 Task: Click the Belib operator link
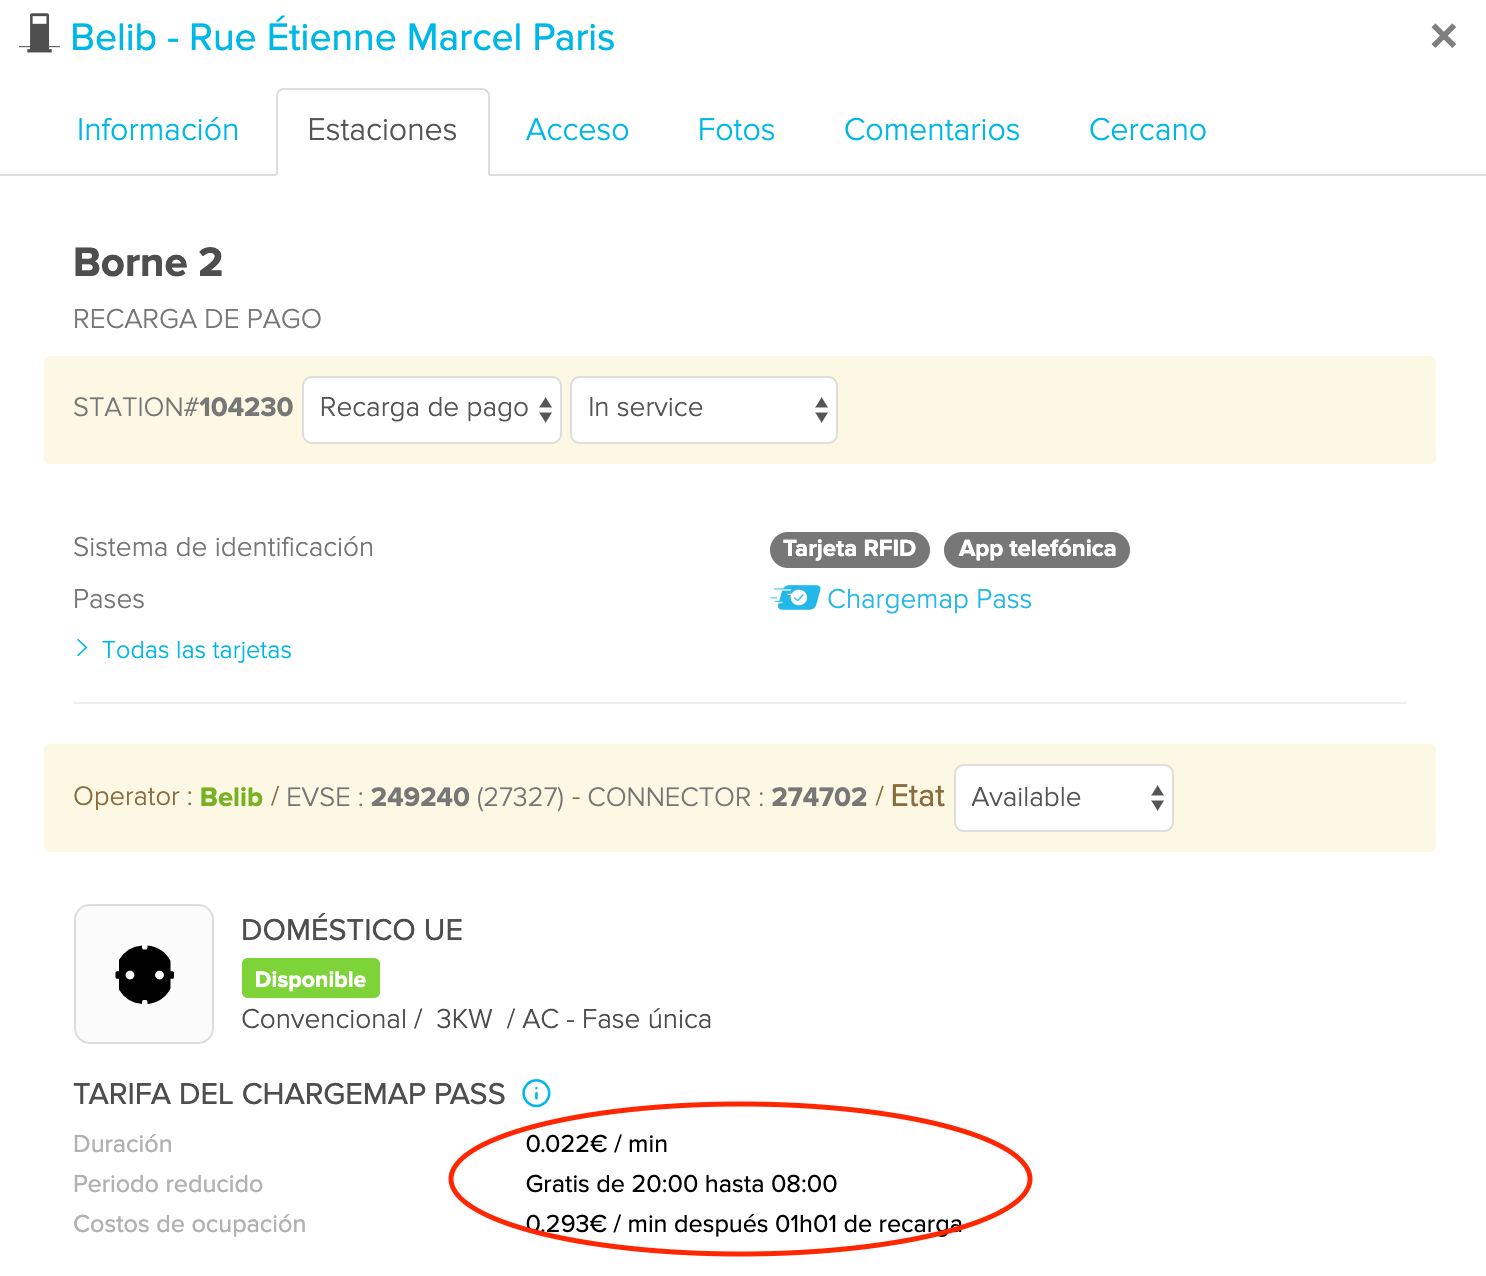(231, 797)
